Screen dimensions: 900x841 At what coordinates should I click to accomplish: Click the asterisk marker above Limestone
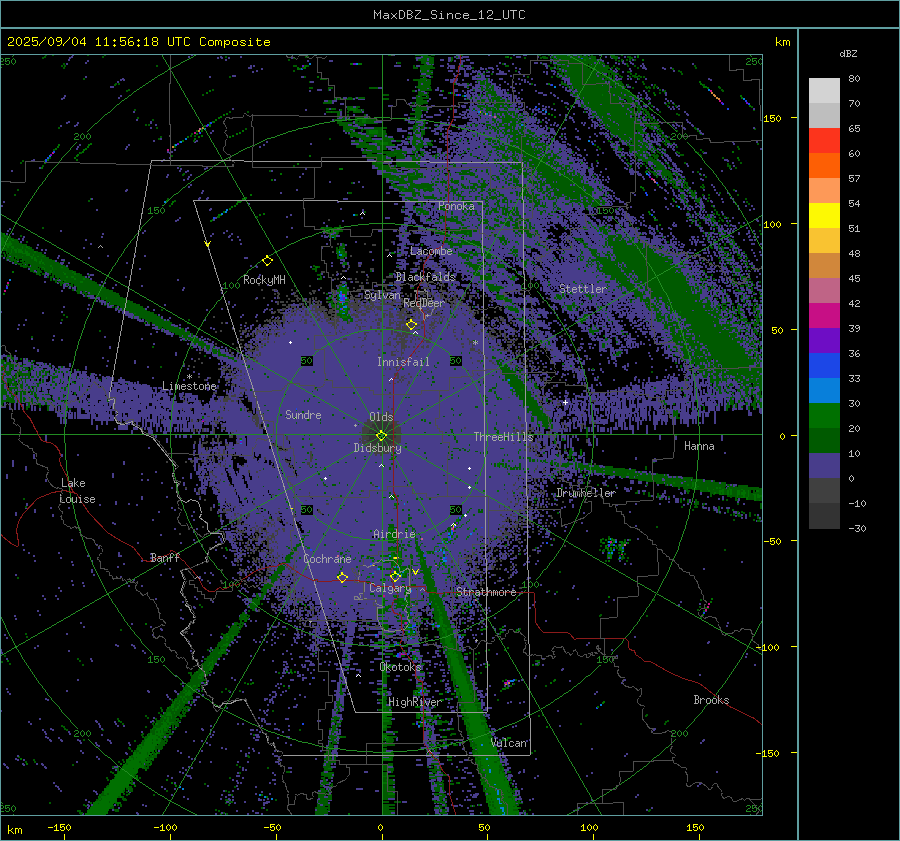point(189,377)
